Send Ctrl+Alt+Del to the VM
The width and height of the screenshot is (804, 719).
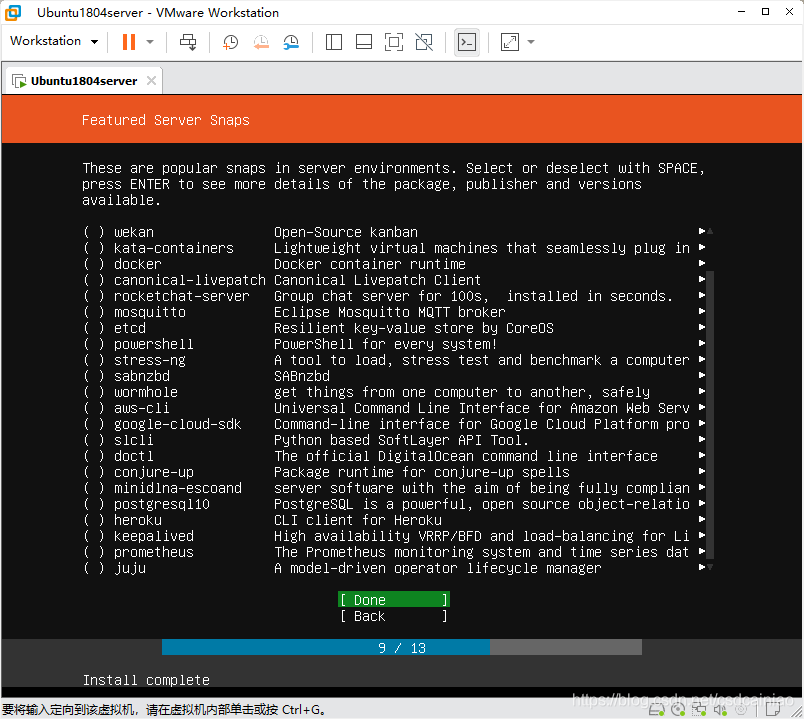point(188,42)
